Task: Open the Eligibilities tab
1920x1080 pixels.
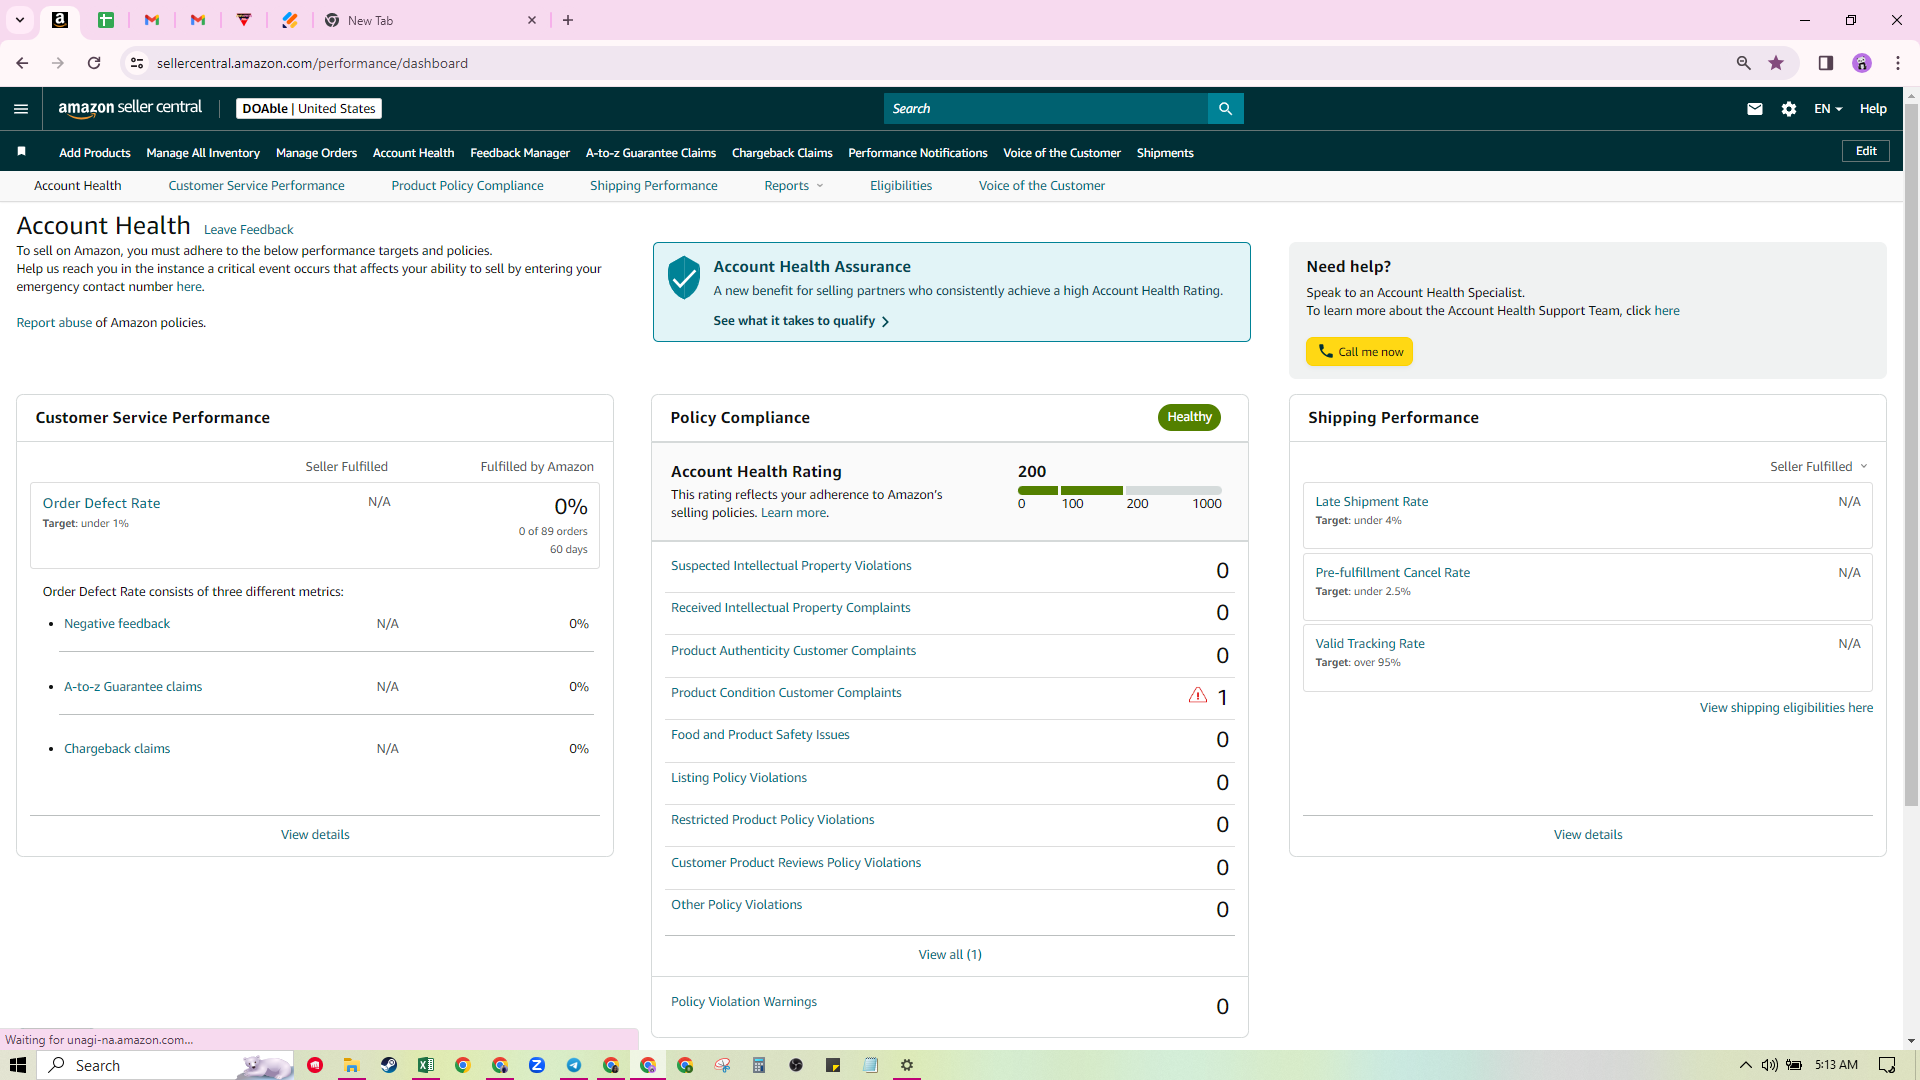Action: (x=901, y=186)
